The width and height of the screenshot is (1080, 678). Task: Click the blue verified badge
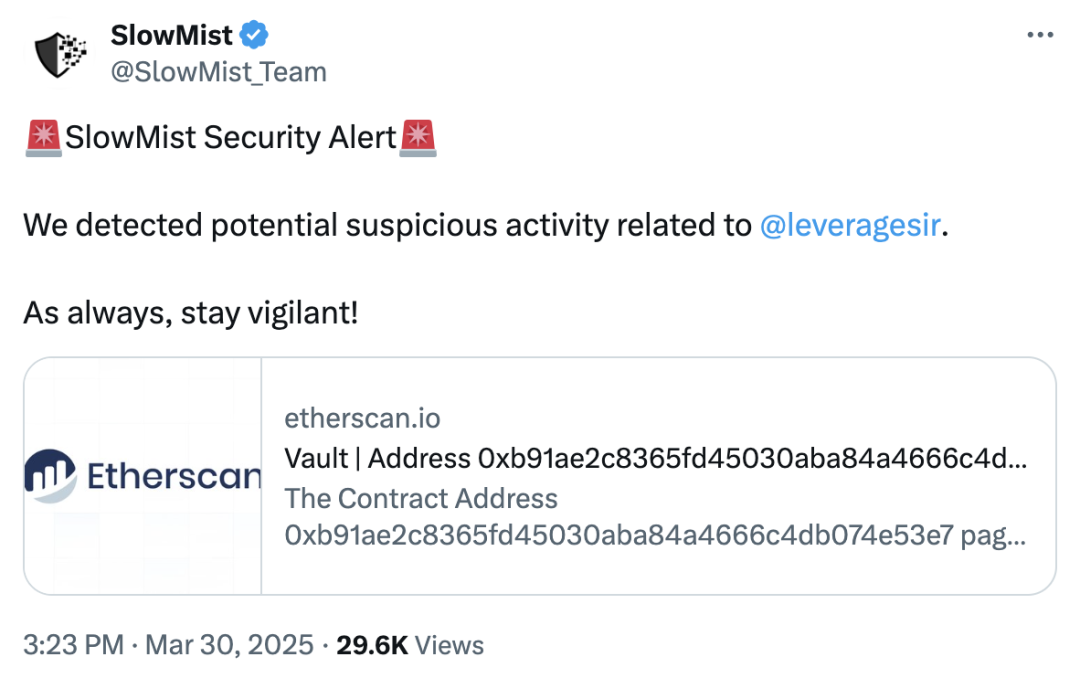[x=254, y=36]
